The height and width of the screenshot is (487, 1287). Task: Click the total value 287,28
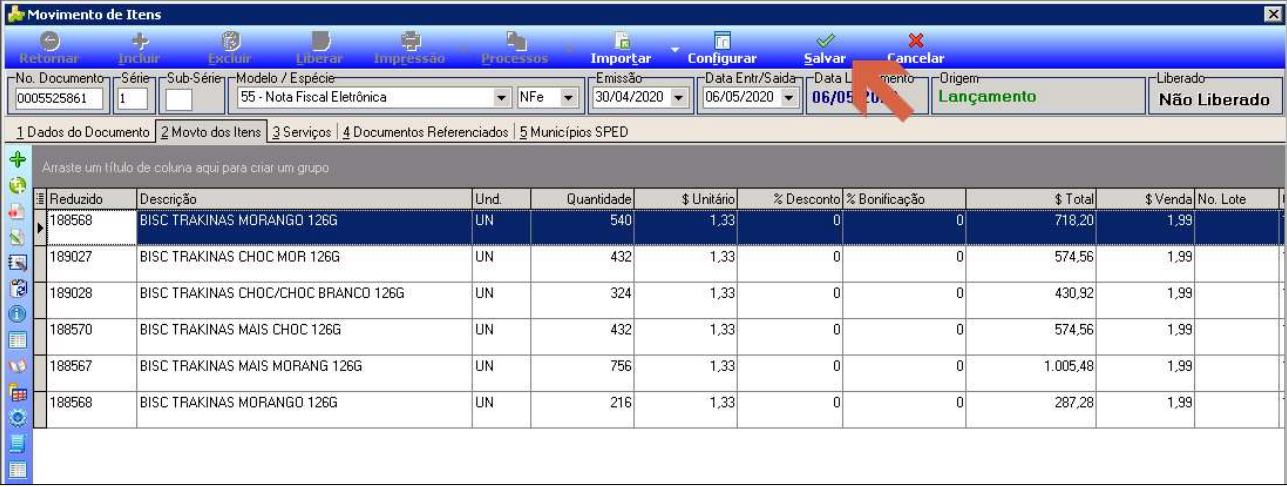[x=1075, y=403]
